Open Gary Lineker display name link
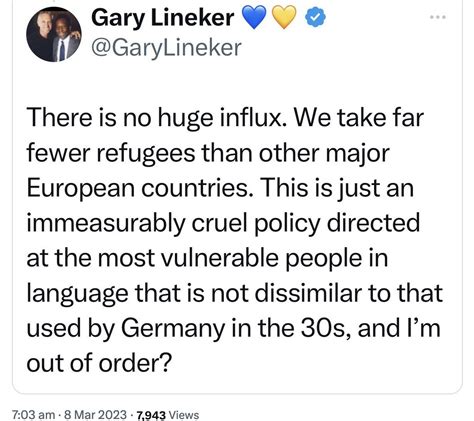This screenshot has width=474, height=421. click(162, 18)
